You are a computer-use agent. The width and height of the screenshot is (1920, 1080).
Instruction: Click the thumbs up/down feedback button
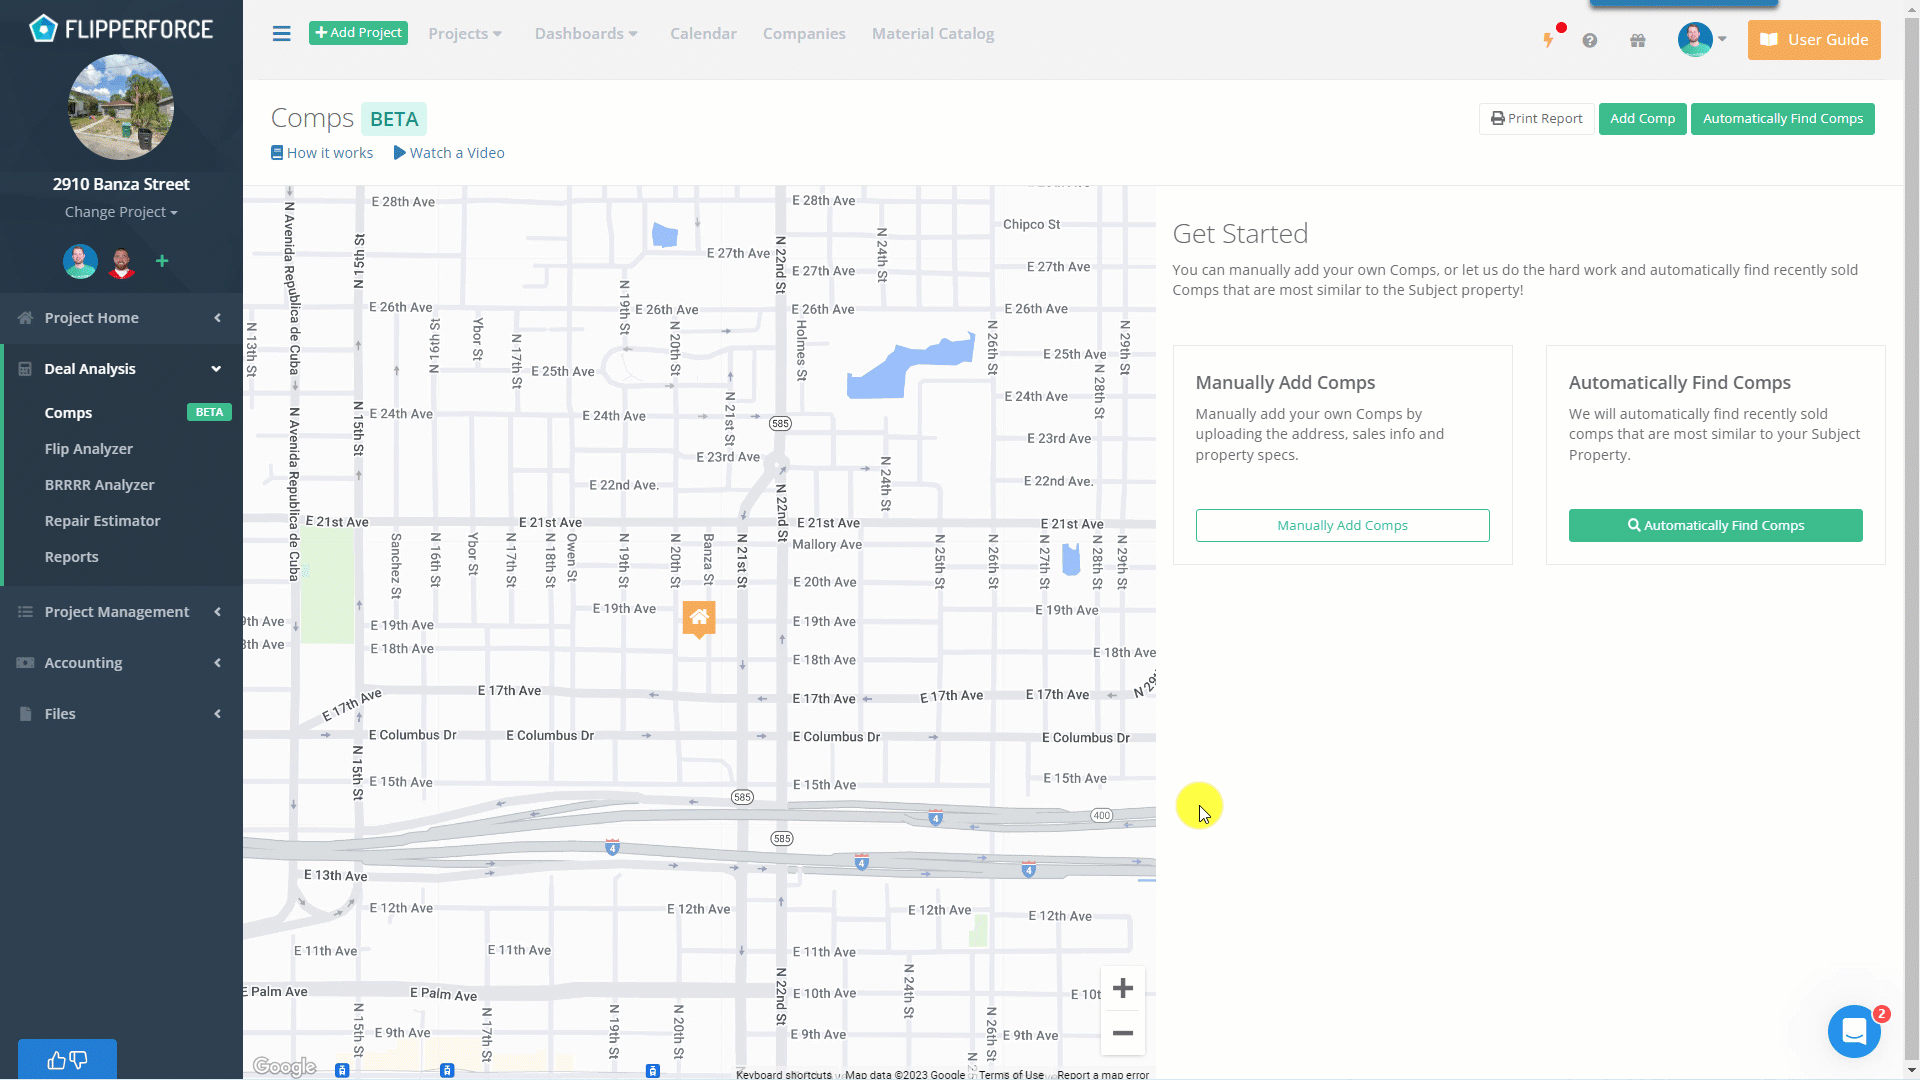pyautogui.click(x=67, y=1059)
